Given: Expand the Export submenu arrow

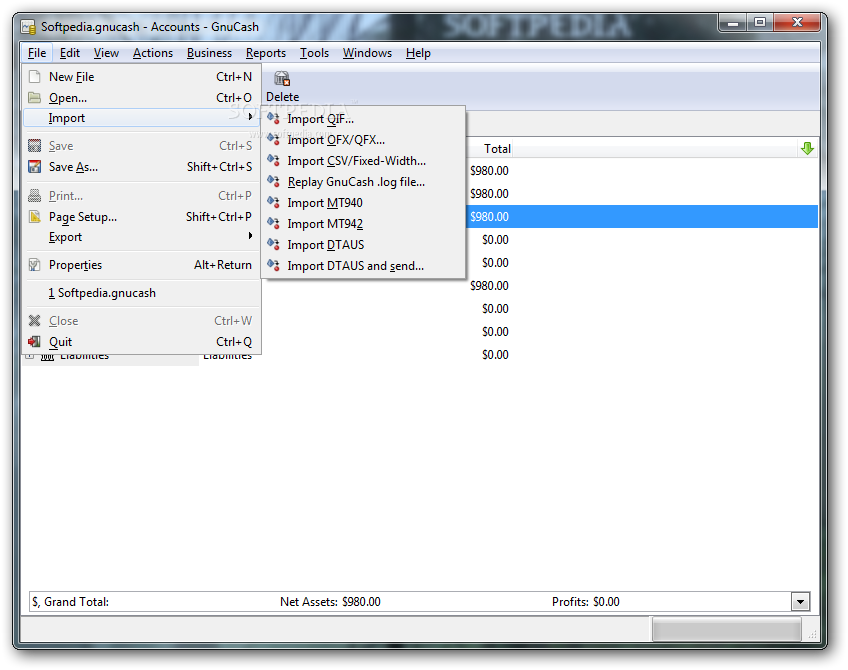Looking at the screenshot, I should click(250, 236).
